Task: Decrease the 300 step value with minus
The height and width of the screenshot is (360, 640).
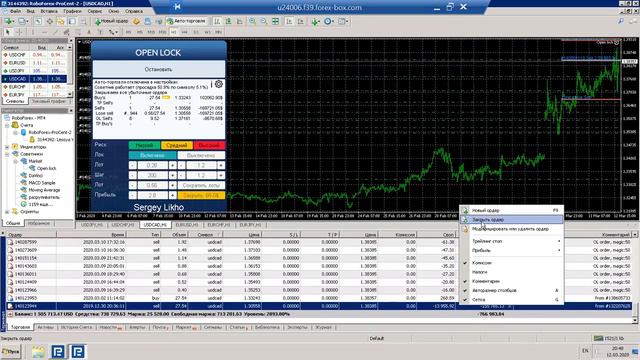Action: point(133,175)
